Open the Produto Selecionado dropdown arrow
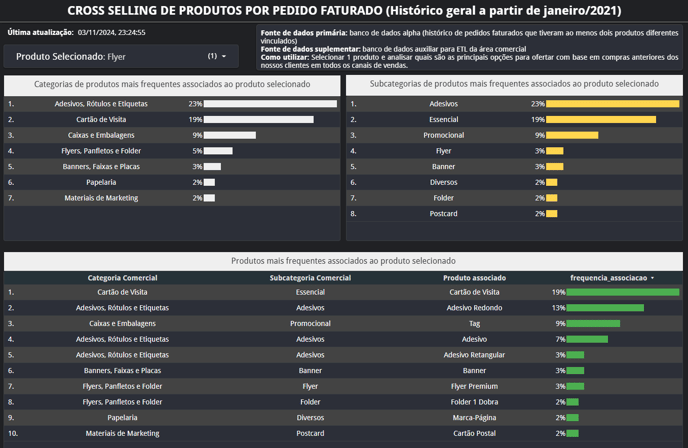Viewport: 688px width, 448px height. pyautogui.click(x=224, y=57)
